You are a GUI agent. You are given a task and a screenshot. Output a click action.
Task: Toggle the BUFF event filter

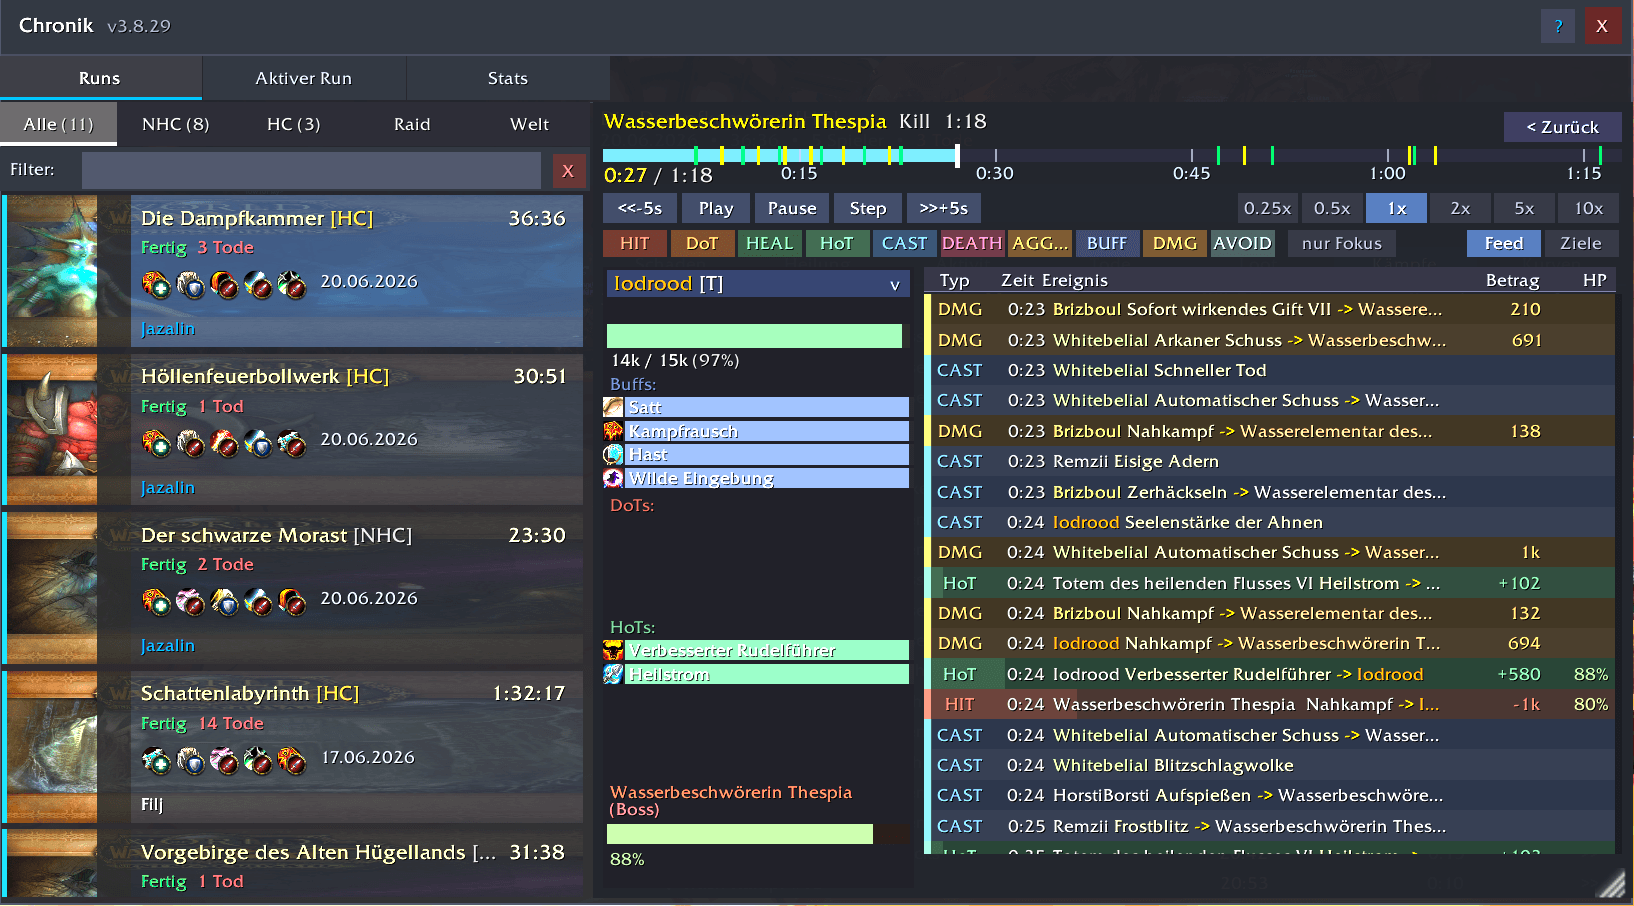[x=1107, y=243]
